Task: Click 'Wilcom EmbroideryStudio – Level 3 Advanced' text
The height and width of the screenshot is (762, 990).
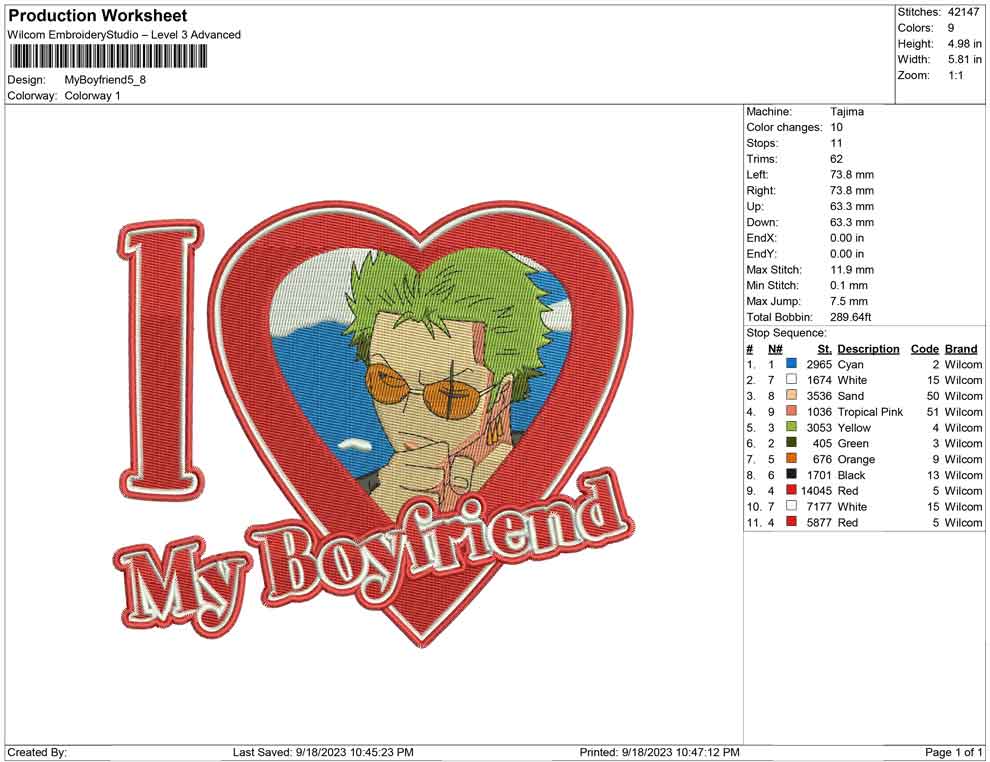Action: pos(124,35)
